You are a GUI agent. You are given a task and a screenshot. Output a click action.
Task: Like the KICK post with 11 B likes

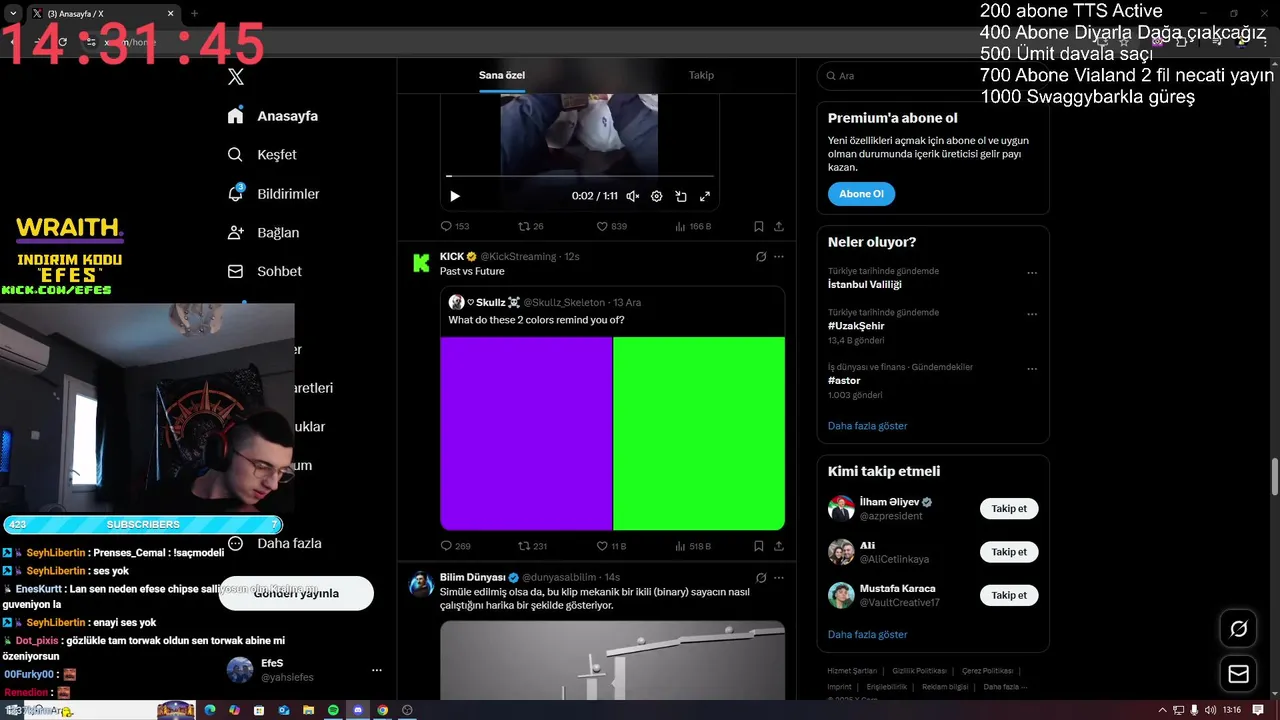click(x=611, y=546)
